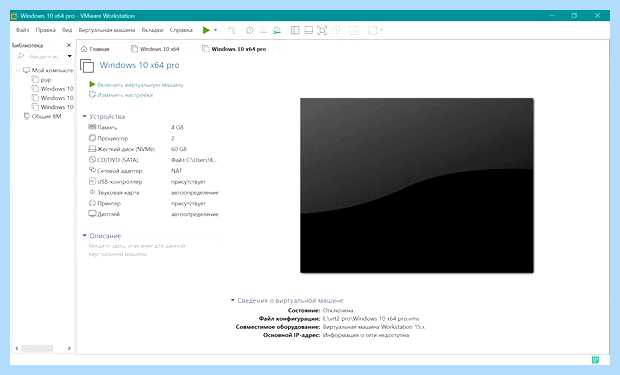The width and height of the screenshot is (620, 375).
Task: Open the Виртуальная машина menu
Action: coord(107,30)
